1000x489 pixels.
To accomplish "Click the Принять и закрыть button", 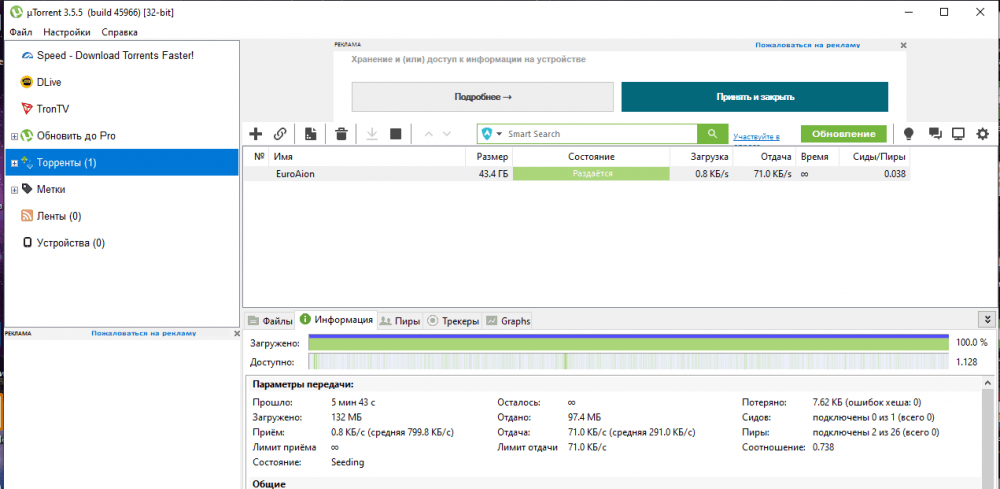I will [754, 97].
